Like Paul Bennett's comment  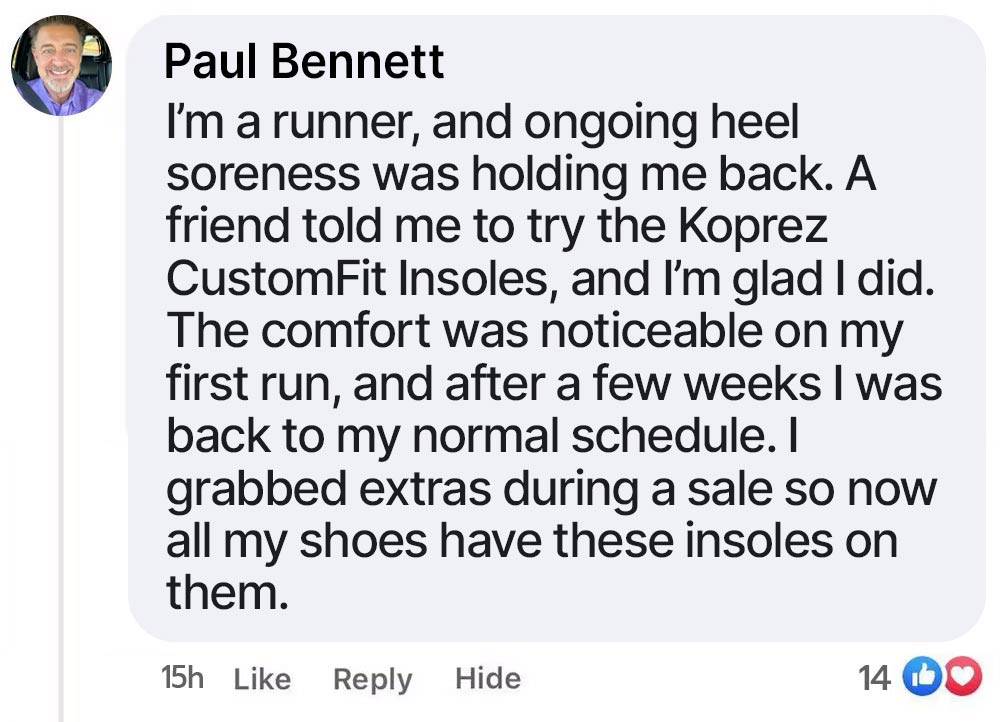click(x=262, y=679)
